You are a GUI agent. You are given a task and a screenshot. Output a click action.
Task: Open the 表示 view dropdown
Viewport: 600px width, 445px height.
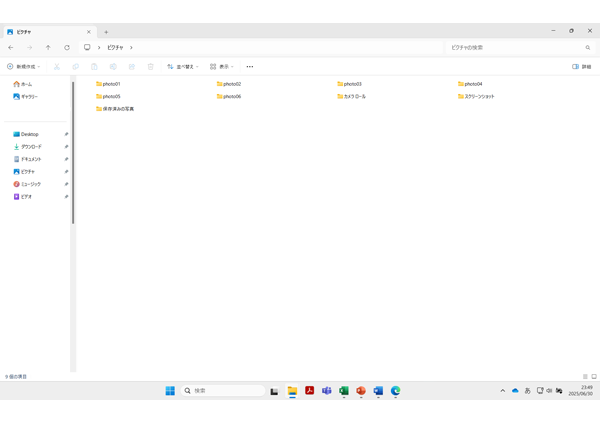222,67
